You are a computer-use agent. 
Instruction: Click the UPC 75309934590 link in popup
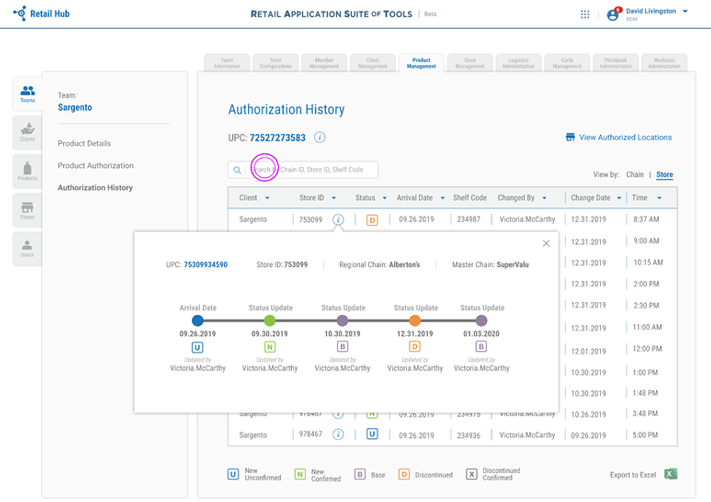[206, 265]
